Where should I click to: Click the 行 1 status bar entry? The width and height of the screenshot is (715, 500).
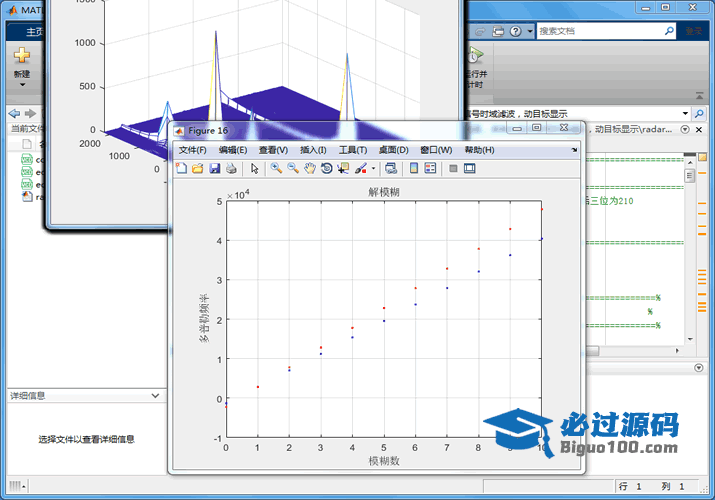630,487
